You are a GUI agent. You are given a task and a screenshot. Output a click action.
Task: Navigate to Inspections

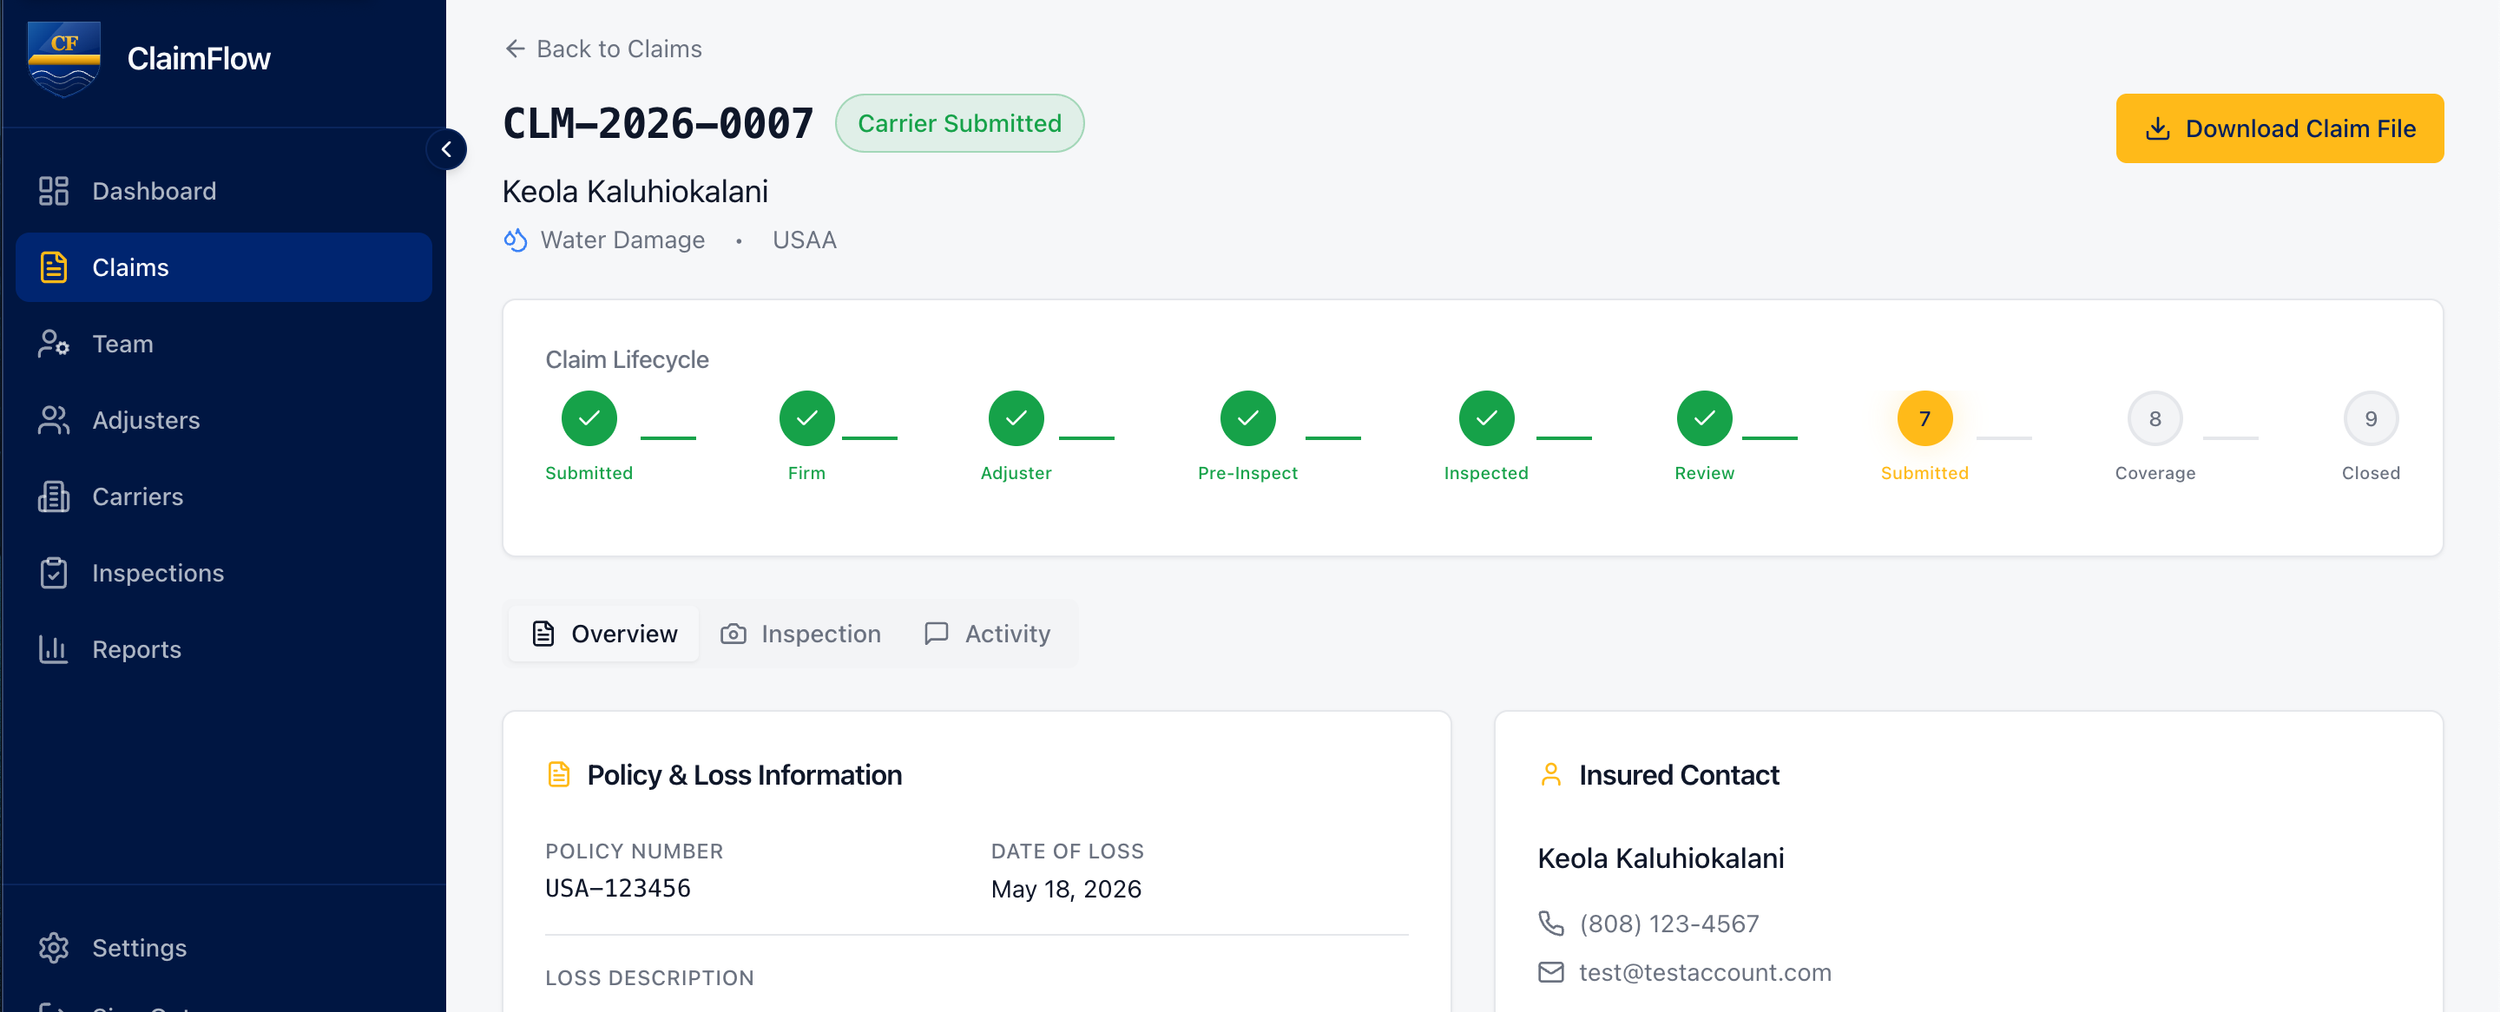pyautogui.click(x=224, y=573)
